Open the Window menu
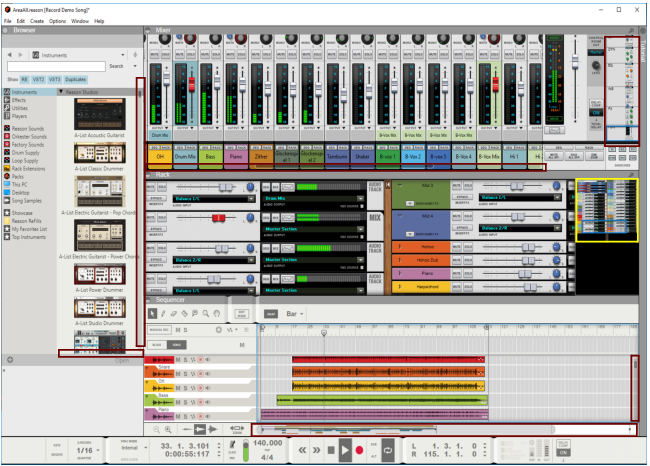The height and width of the screenshot is (466, 650). [x=80, y=21]
